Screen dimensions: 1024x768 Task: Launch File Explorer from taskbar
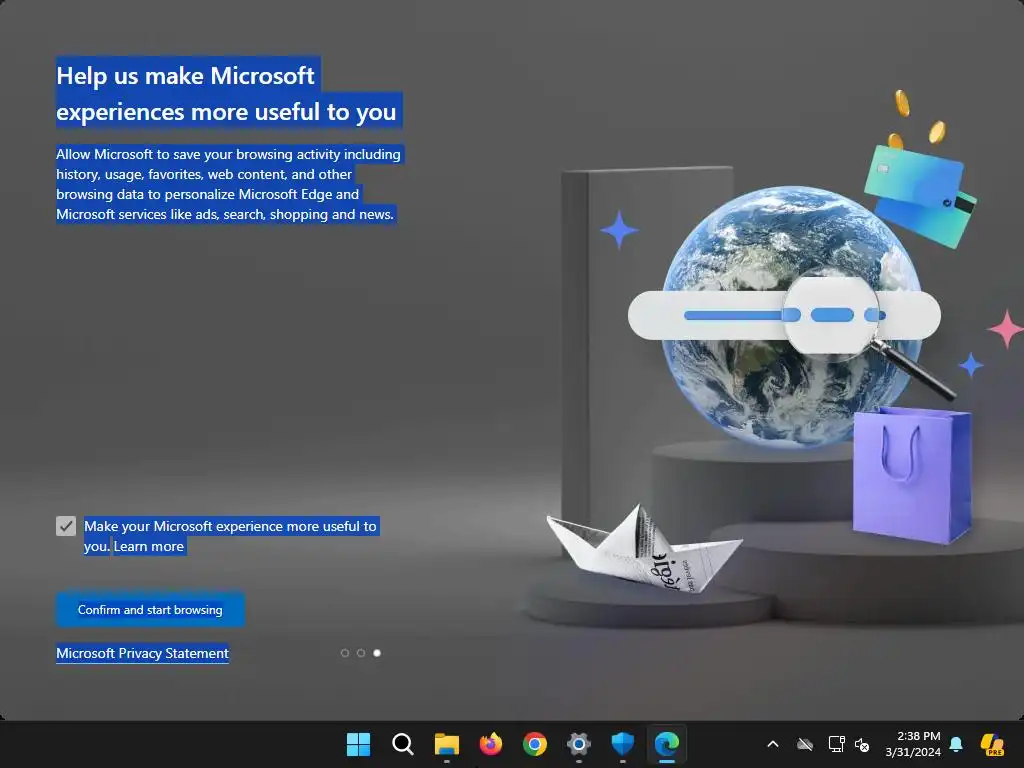click(x=447, y=744)
